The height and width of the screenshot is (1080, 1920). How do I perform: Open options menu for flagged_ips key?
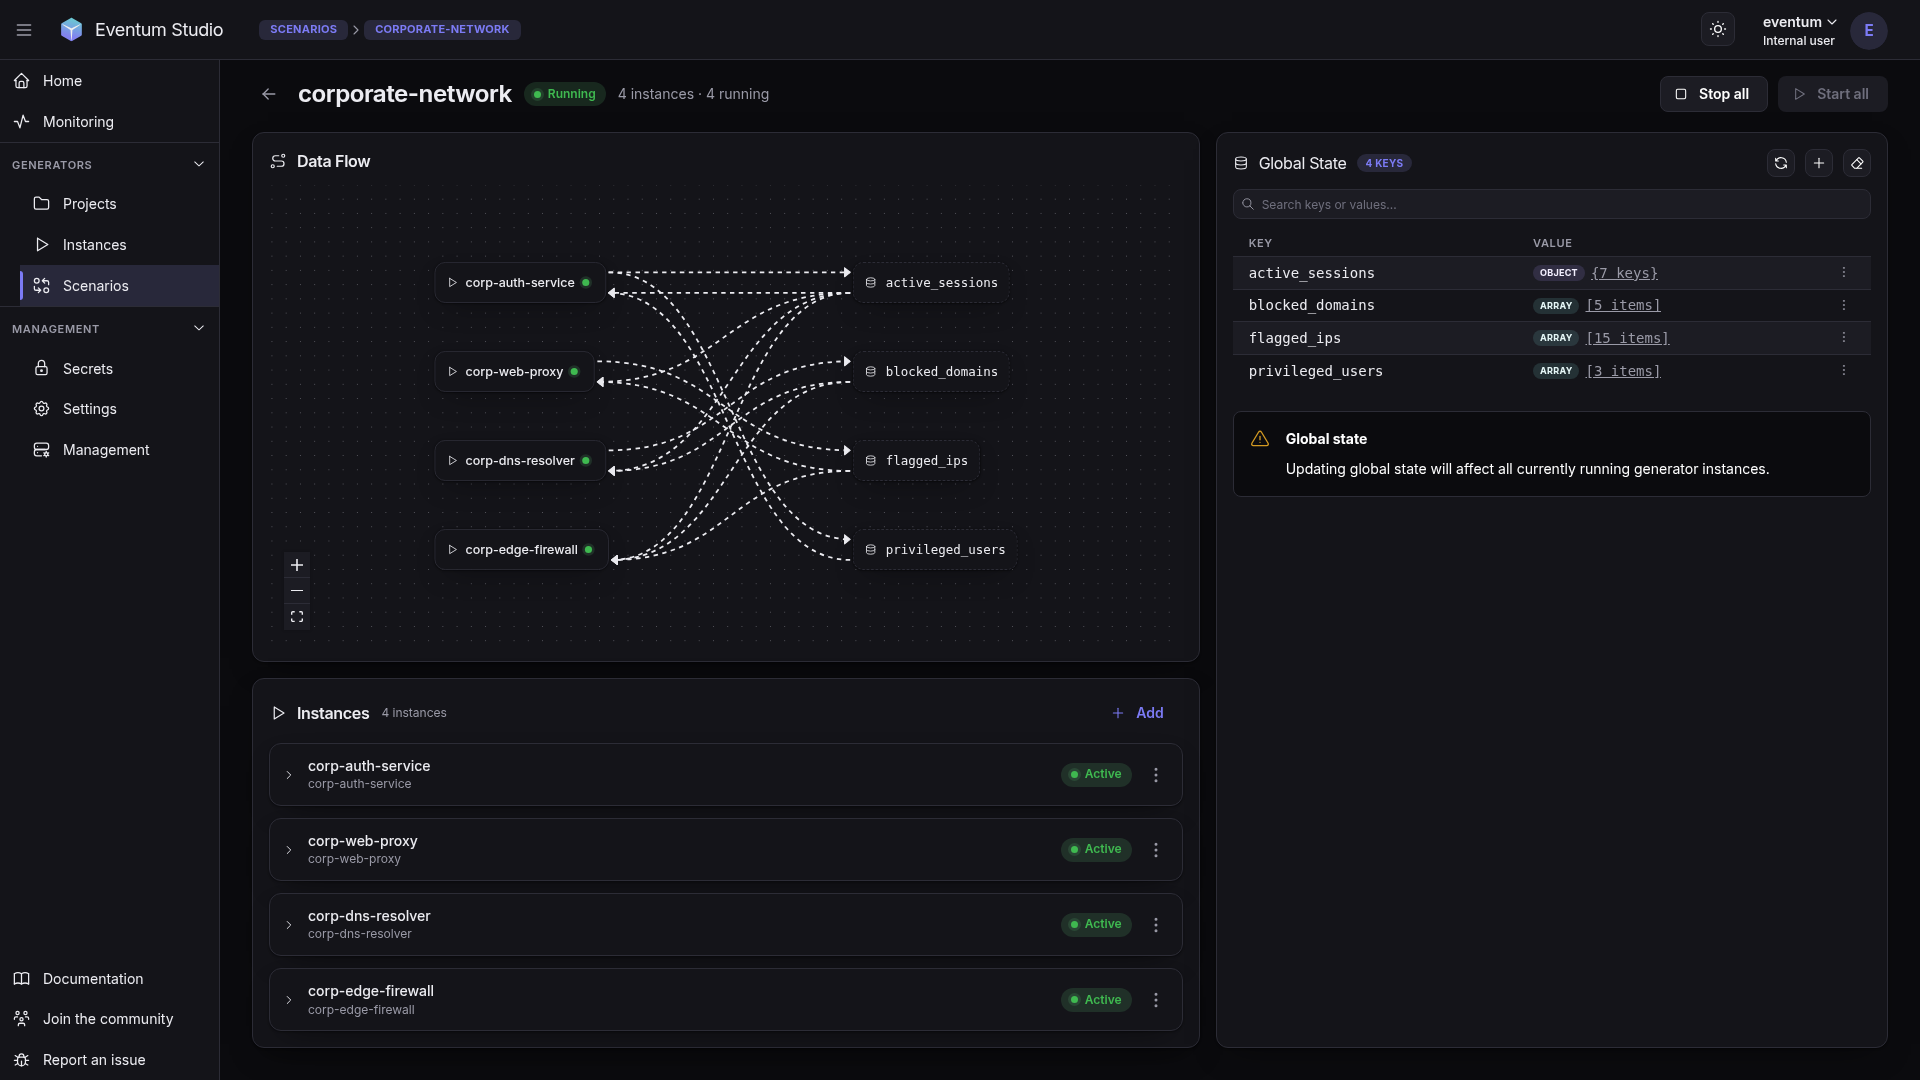(1844, 338)
